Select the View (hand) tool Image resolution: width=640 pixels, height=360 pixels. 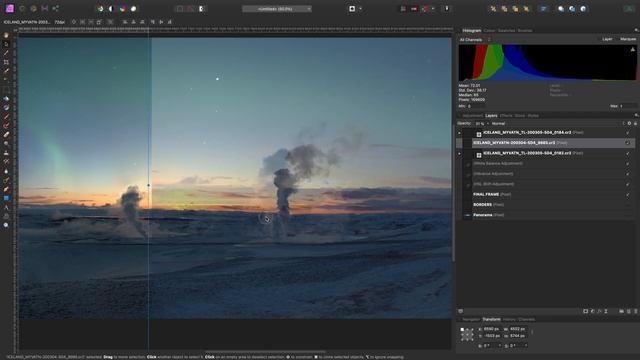(6, 36)
